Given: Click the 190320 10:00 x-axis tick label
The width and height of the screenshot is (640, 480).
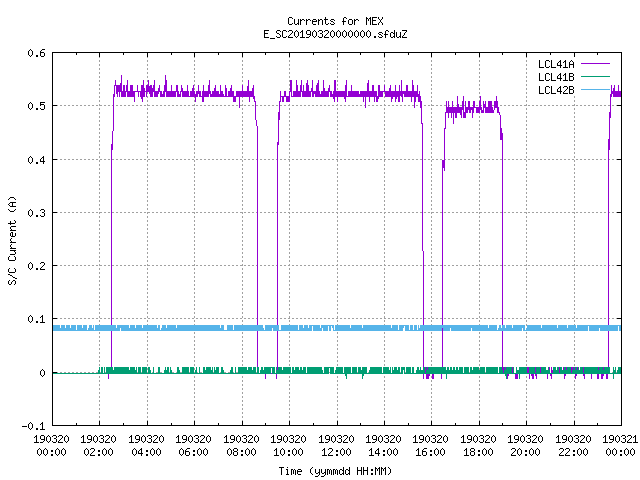Looking at the screenshot, I should coord(288,446).
